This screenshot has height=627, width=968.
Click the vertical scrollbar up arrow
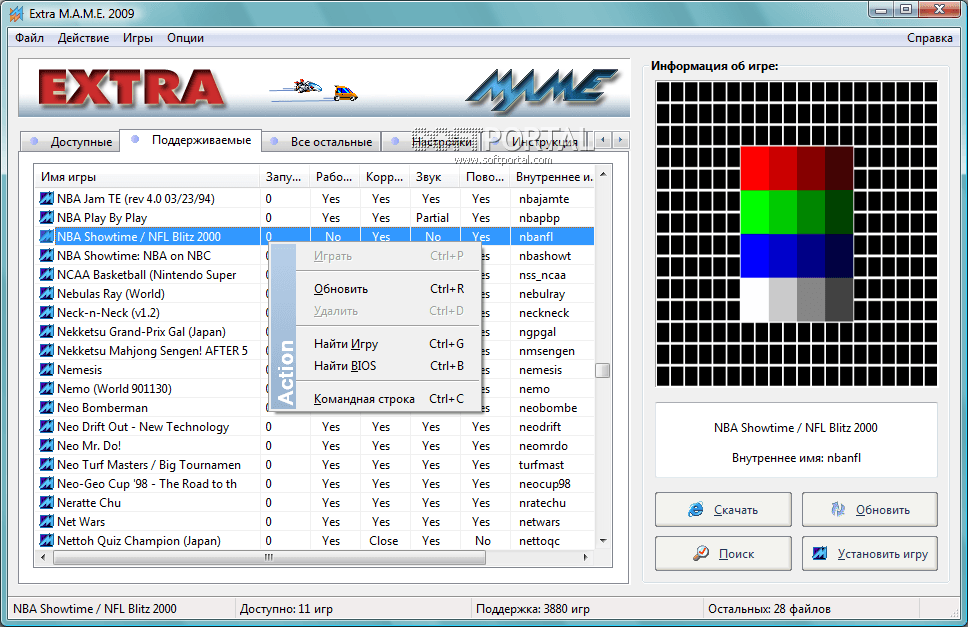point(603,175)
